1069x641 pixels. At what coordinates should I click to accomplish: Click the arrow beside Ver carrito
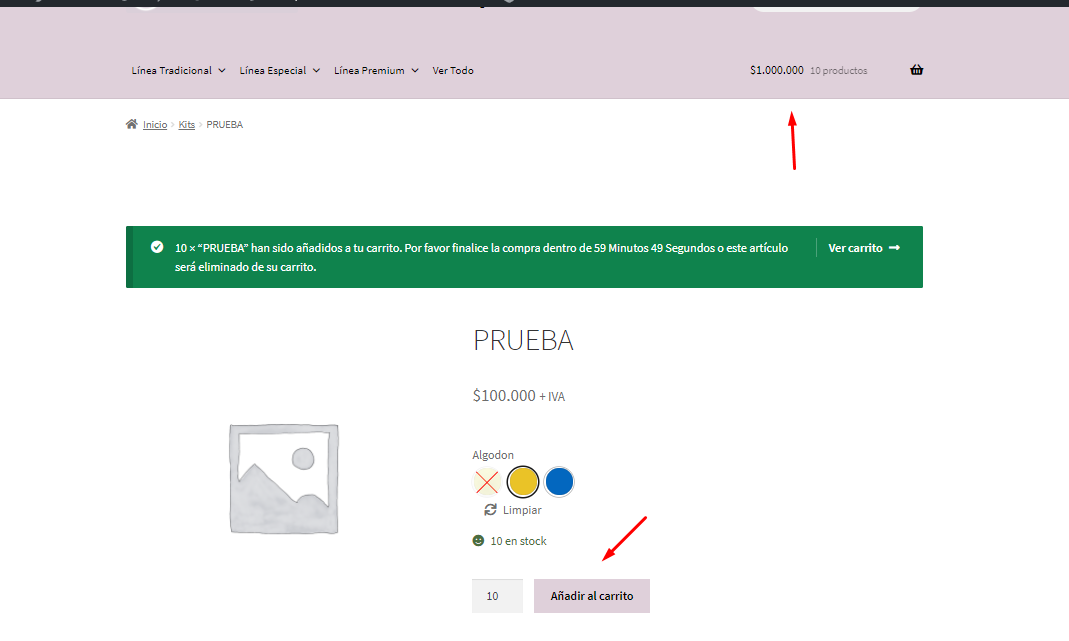click(x=894, y=248)
